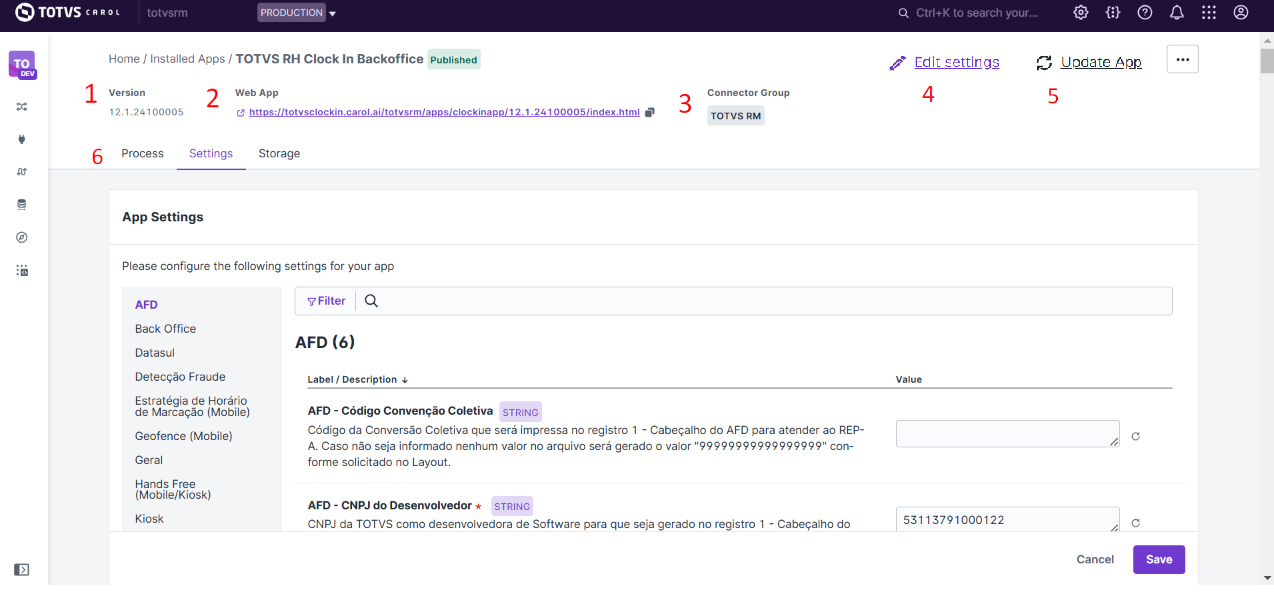This screenshot has width=1274, height=598.
Task: Click the refresh icon beside Update App
Action: pos(1044,63)
